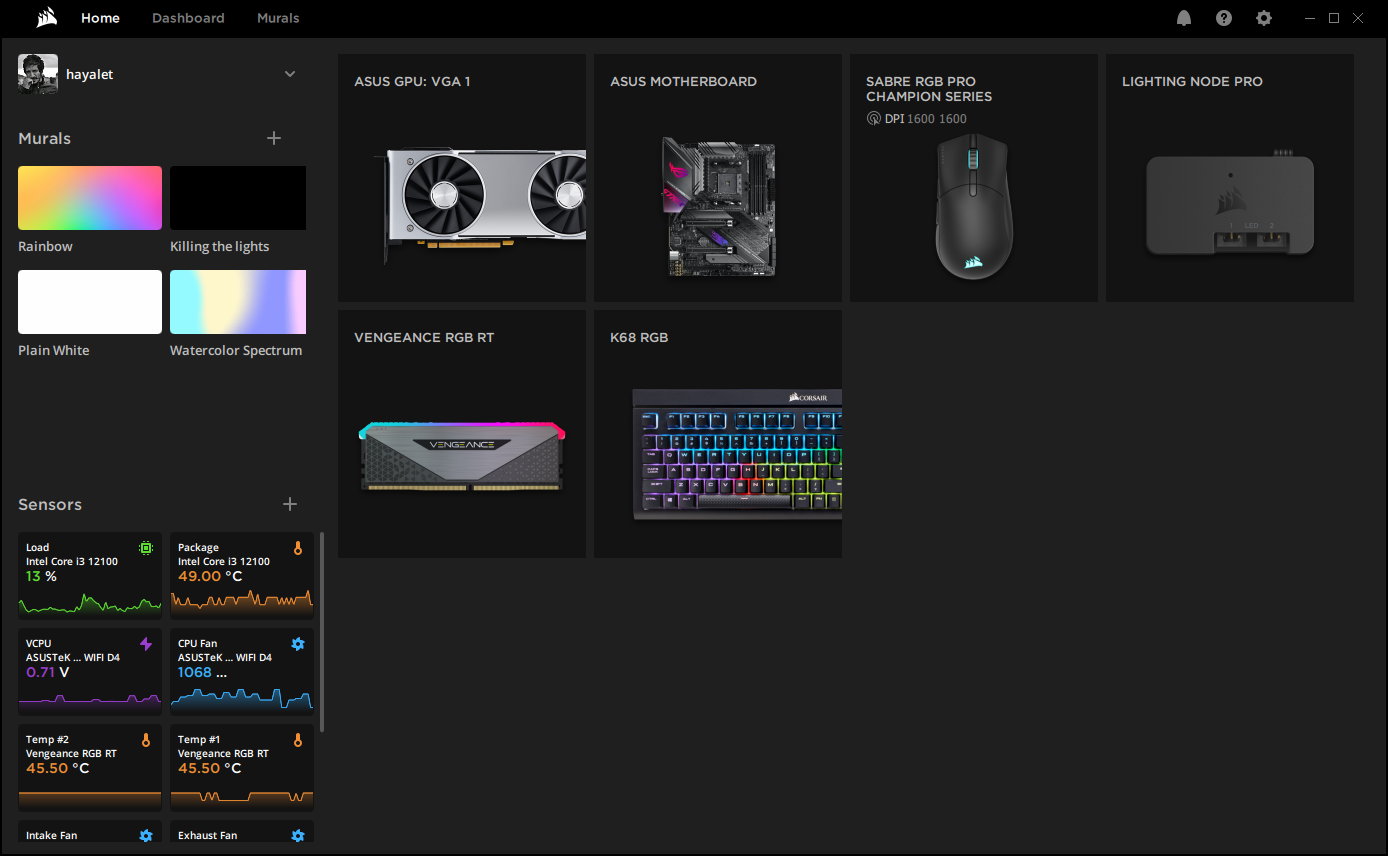Click the DPI 1600 1600 readout

(x=926, y=119)
